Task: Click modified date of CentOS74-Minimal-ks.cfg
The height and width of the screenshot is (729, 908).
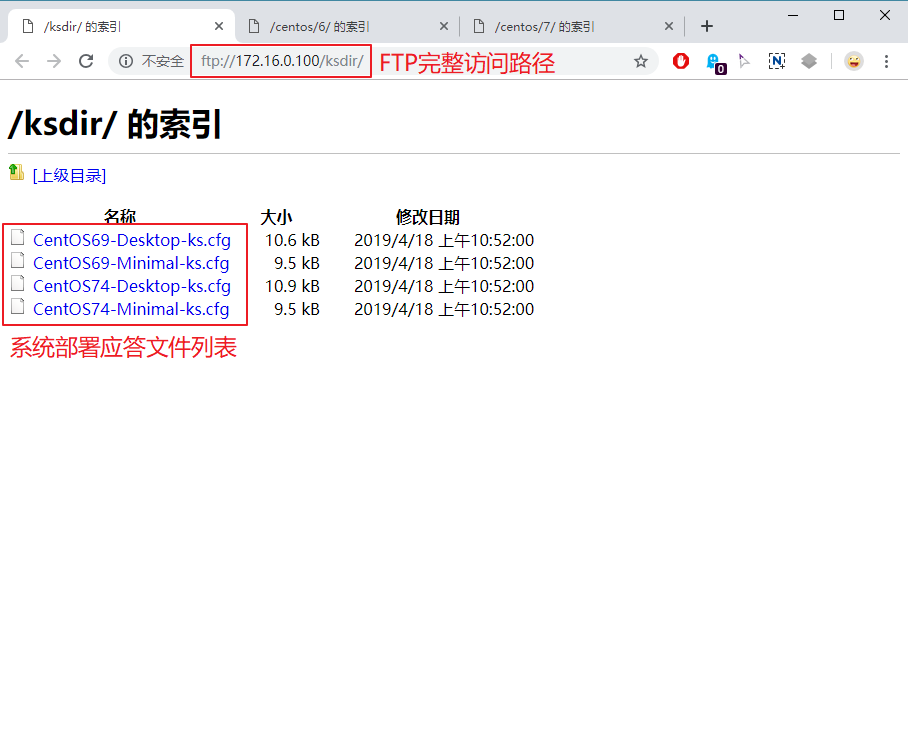Action: click(444, 309)
